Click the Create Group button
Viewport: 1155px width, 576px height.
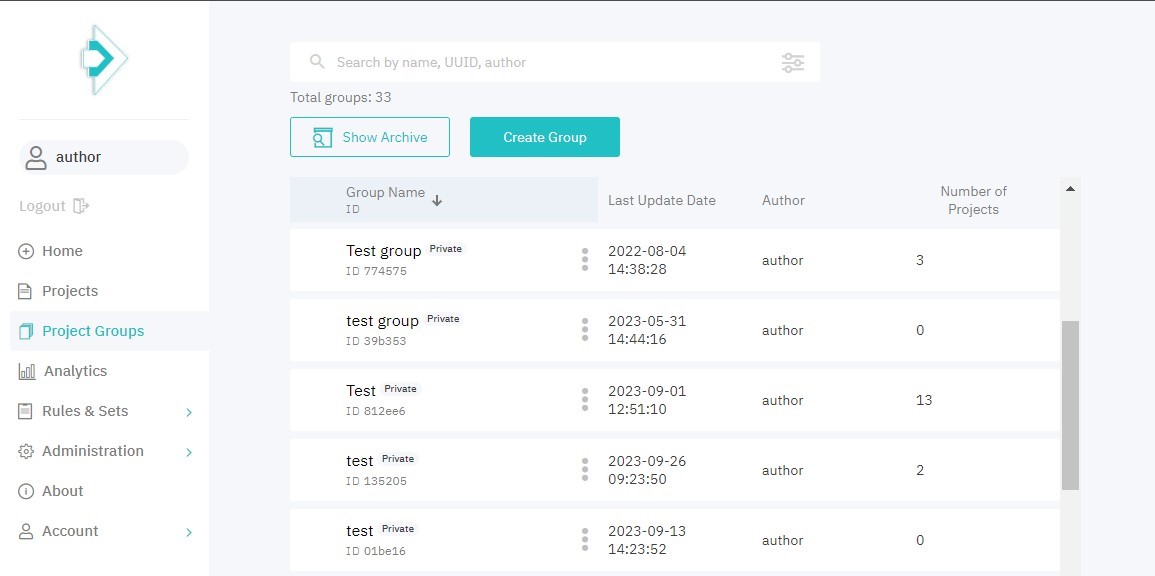coord(545,137)
